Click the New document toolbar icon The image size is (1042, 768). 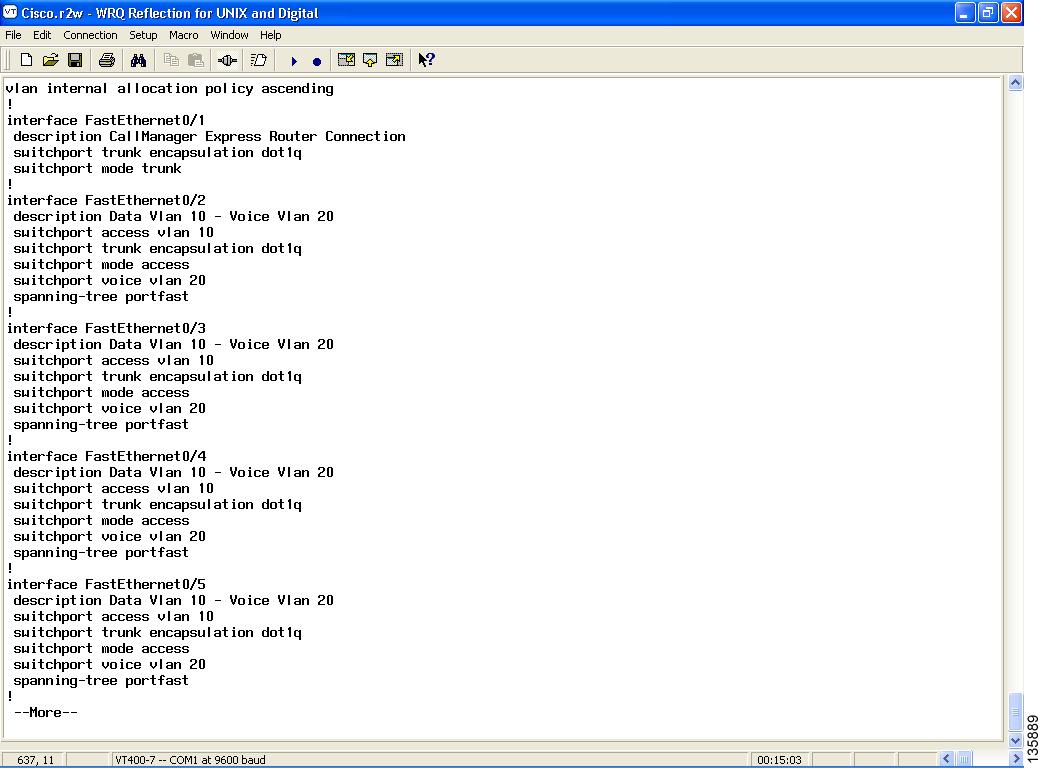point(26,60)
